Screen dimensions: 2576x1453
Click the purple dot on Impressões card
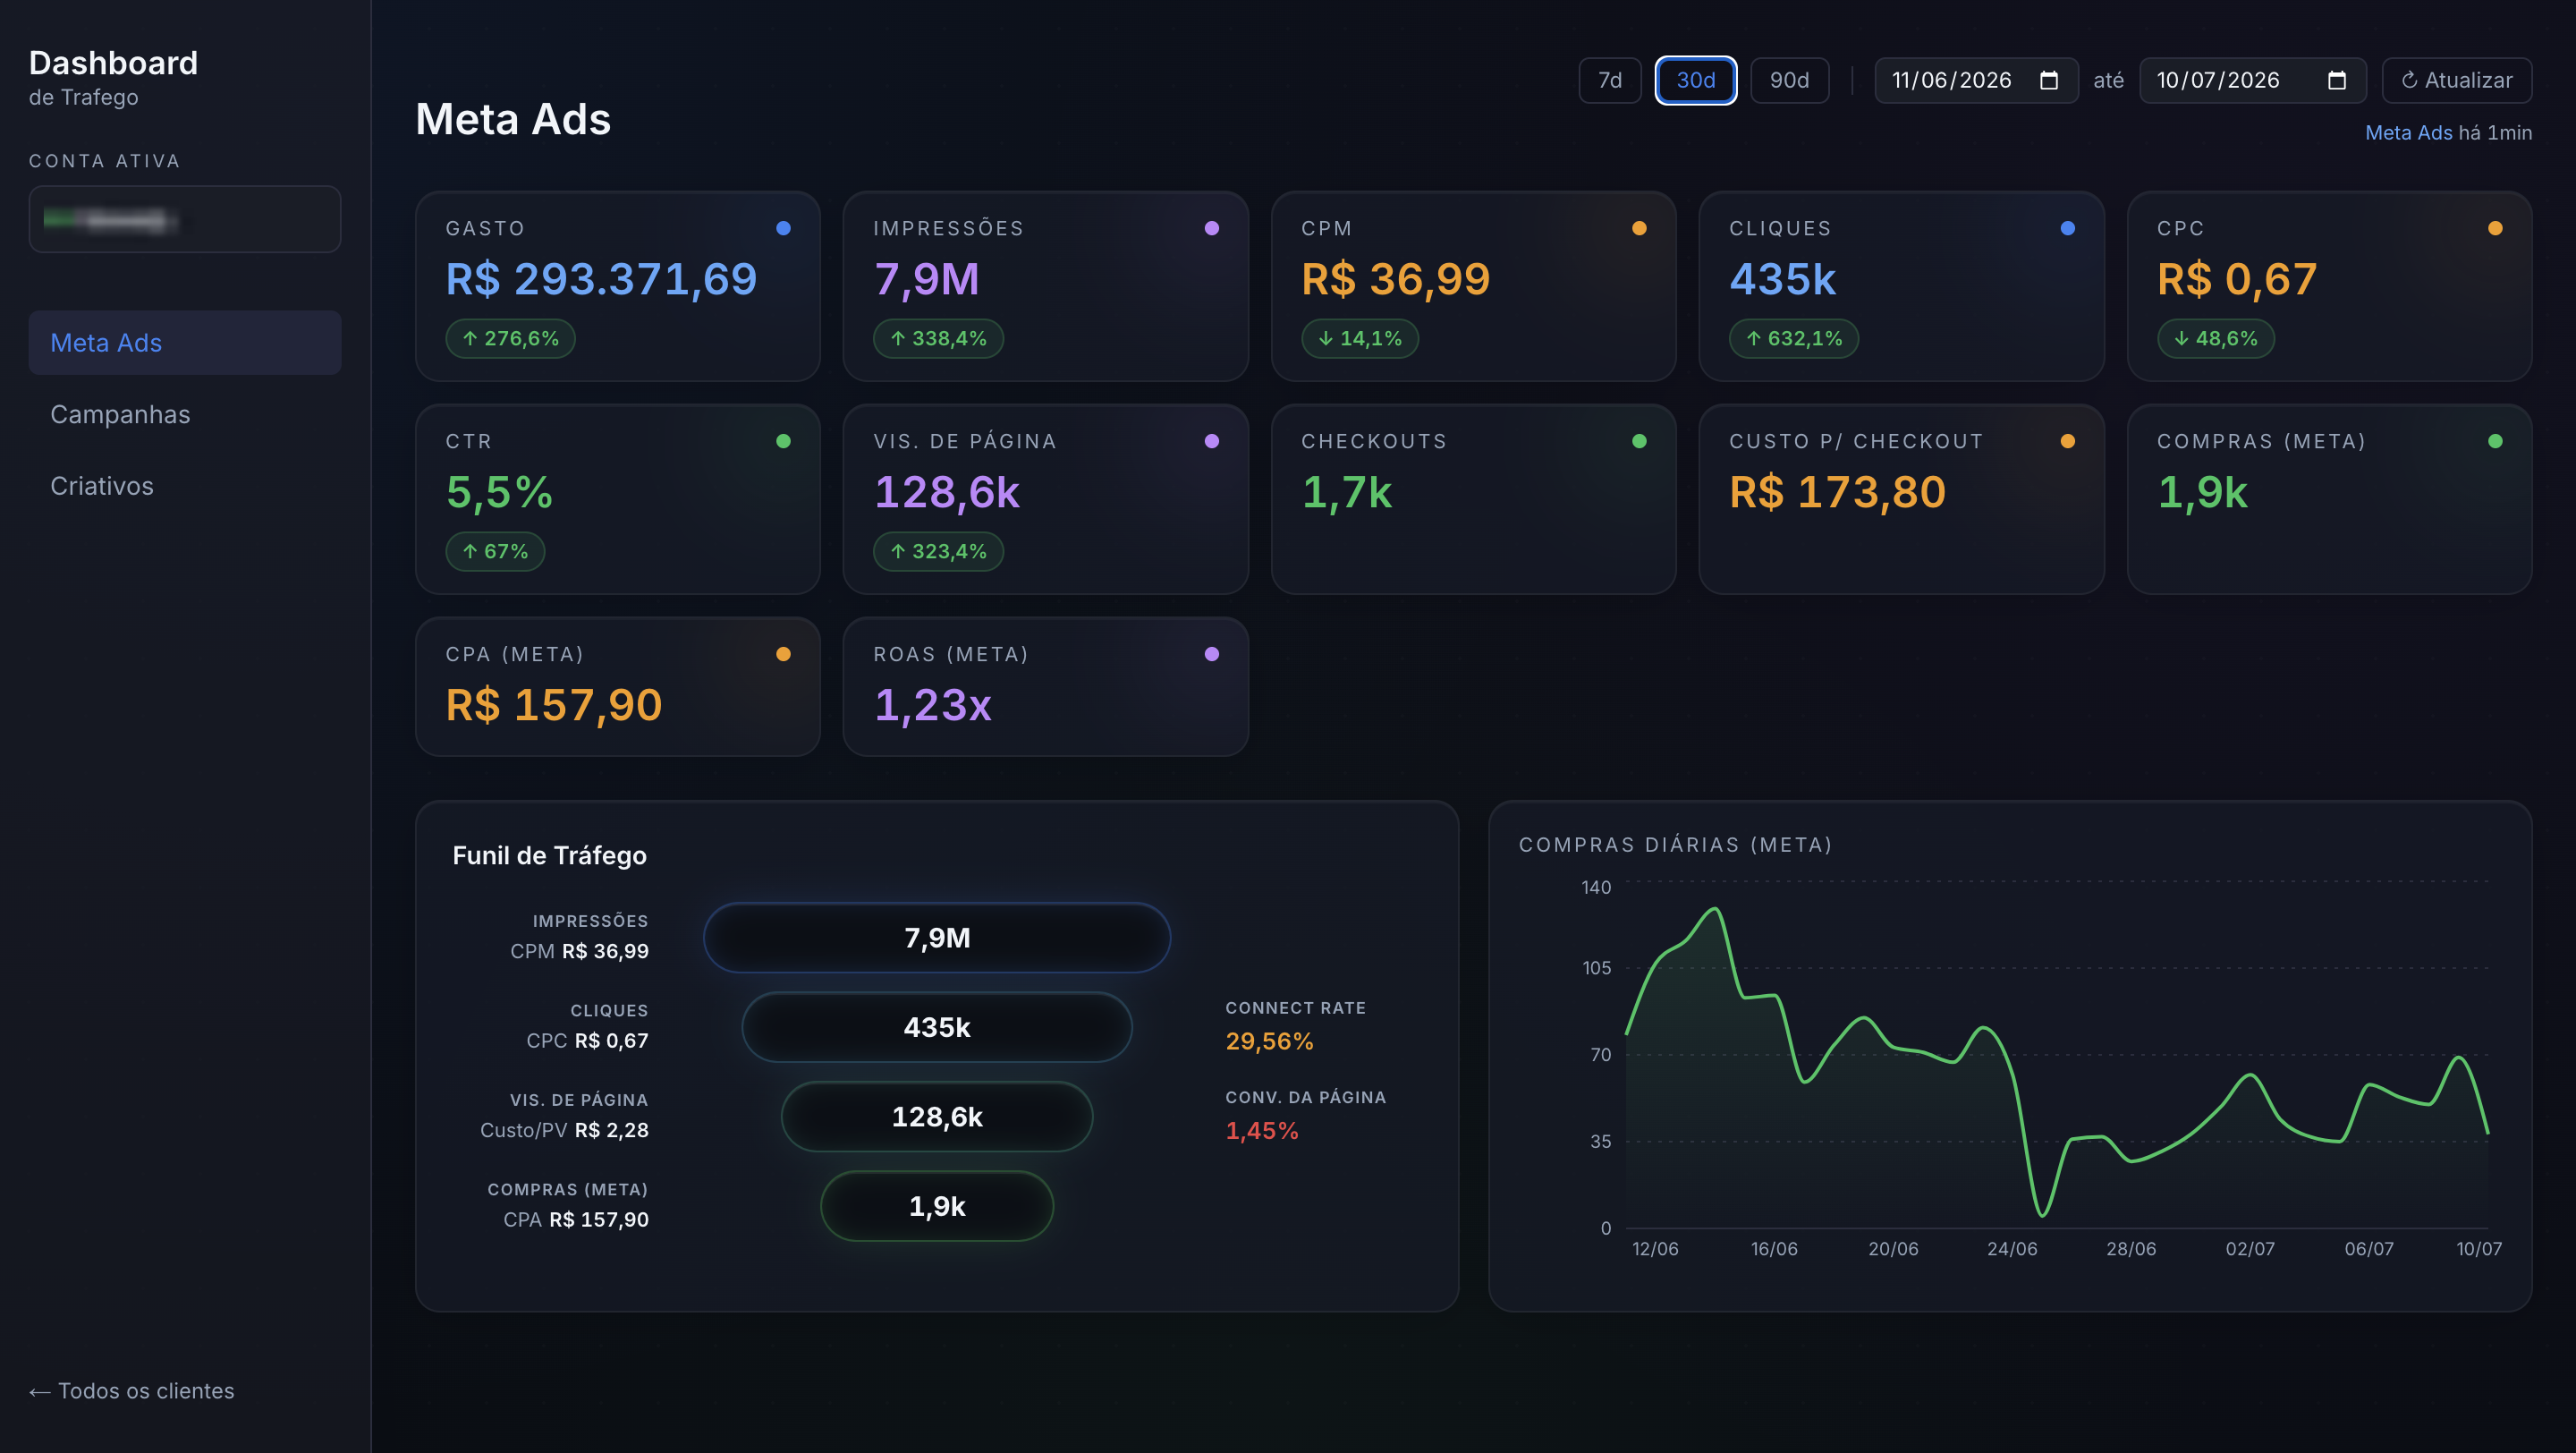pos(1211,228)
